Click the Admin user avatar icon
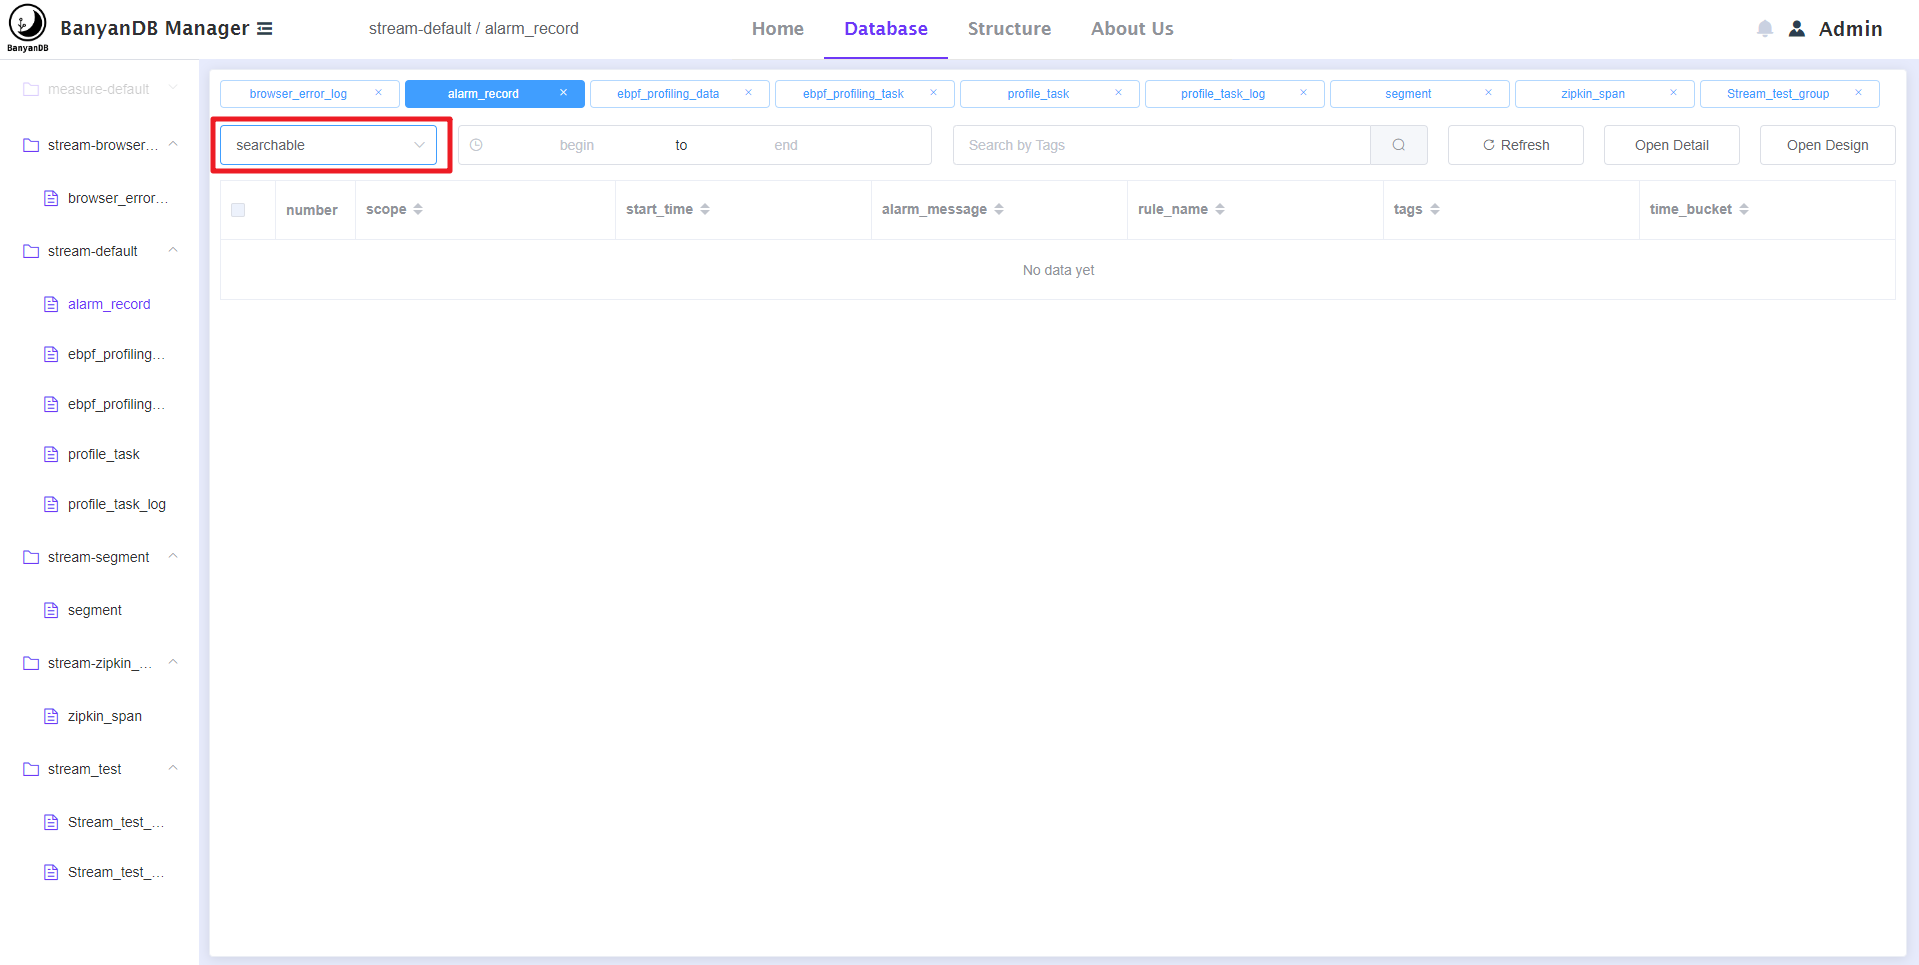Screen dimensions: 1919x965 point(1797,29)
